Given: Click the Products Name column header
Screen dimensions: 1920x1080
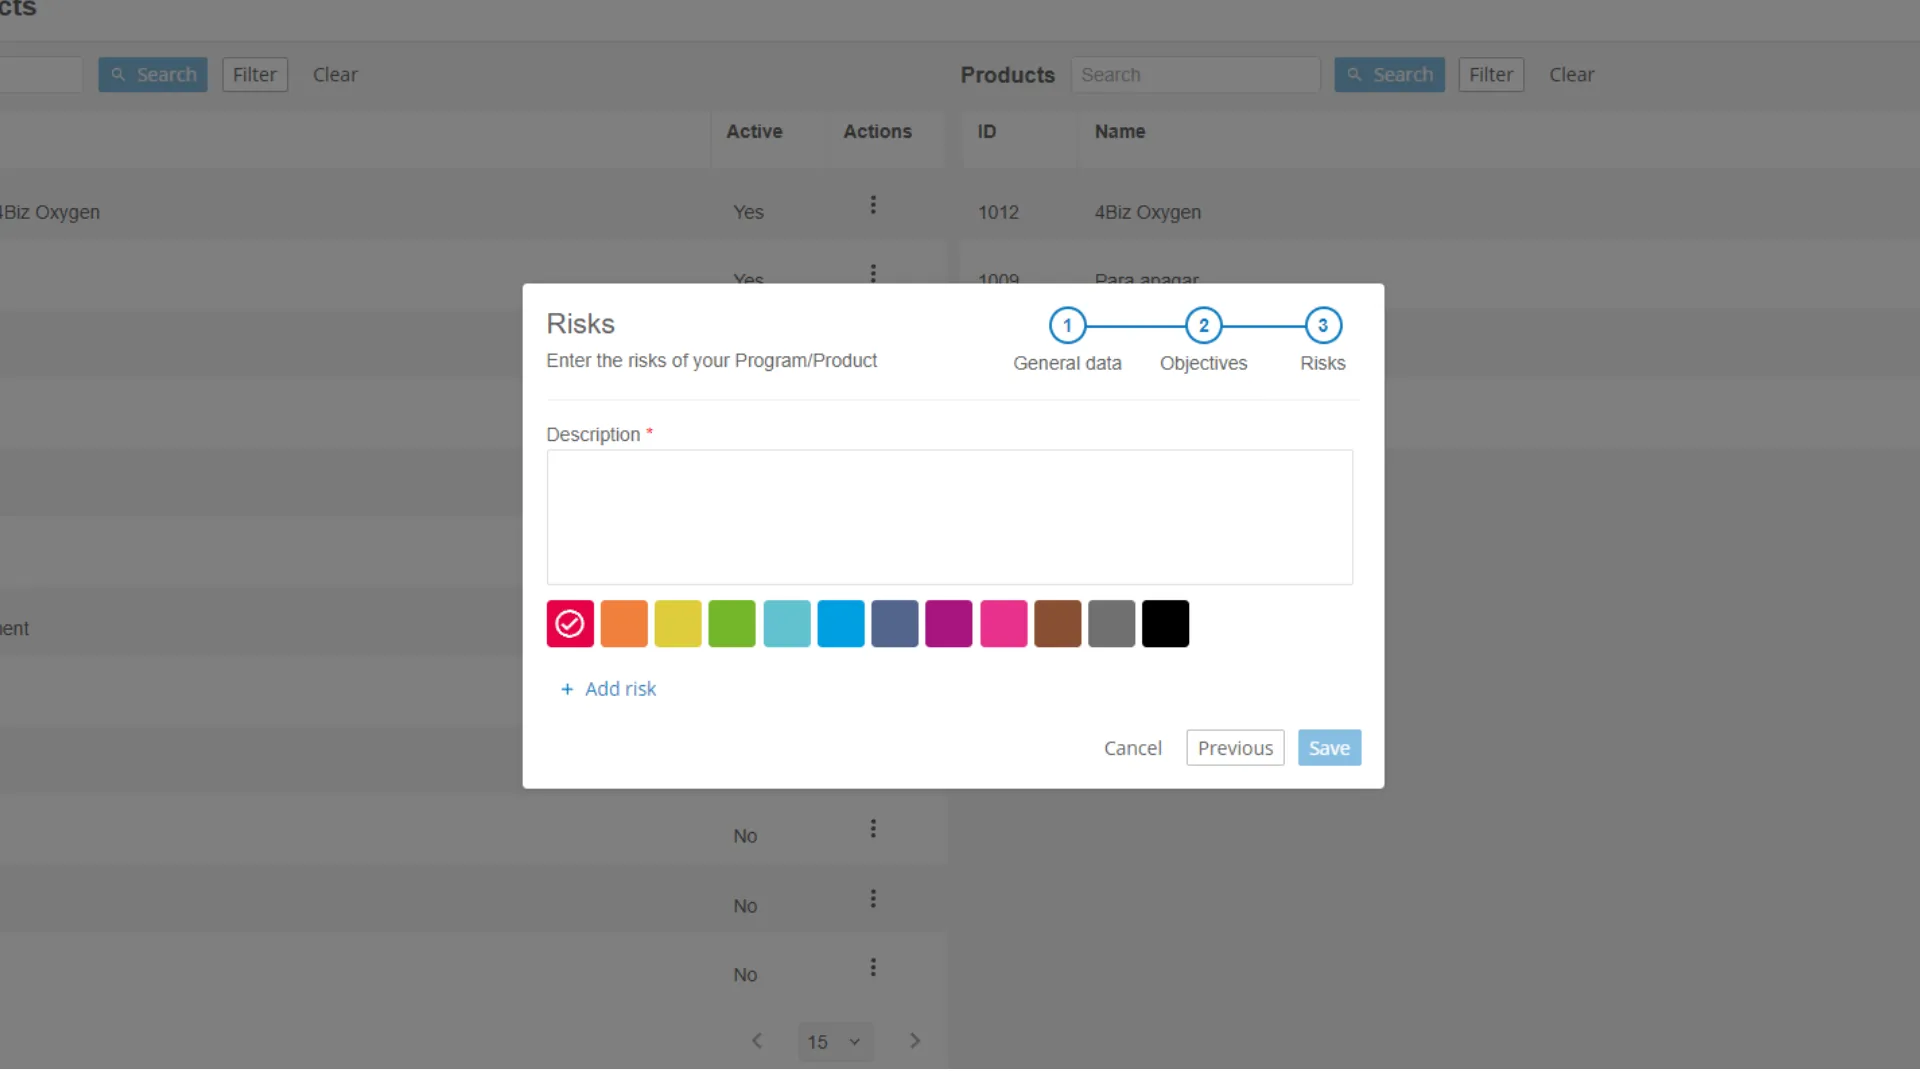Looking at the screenshot, I should click(1120, 132).
